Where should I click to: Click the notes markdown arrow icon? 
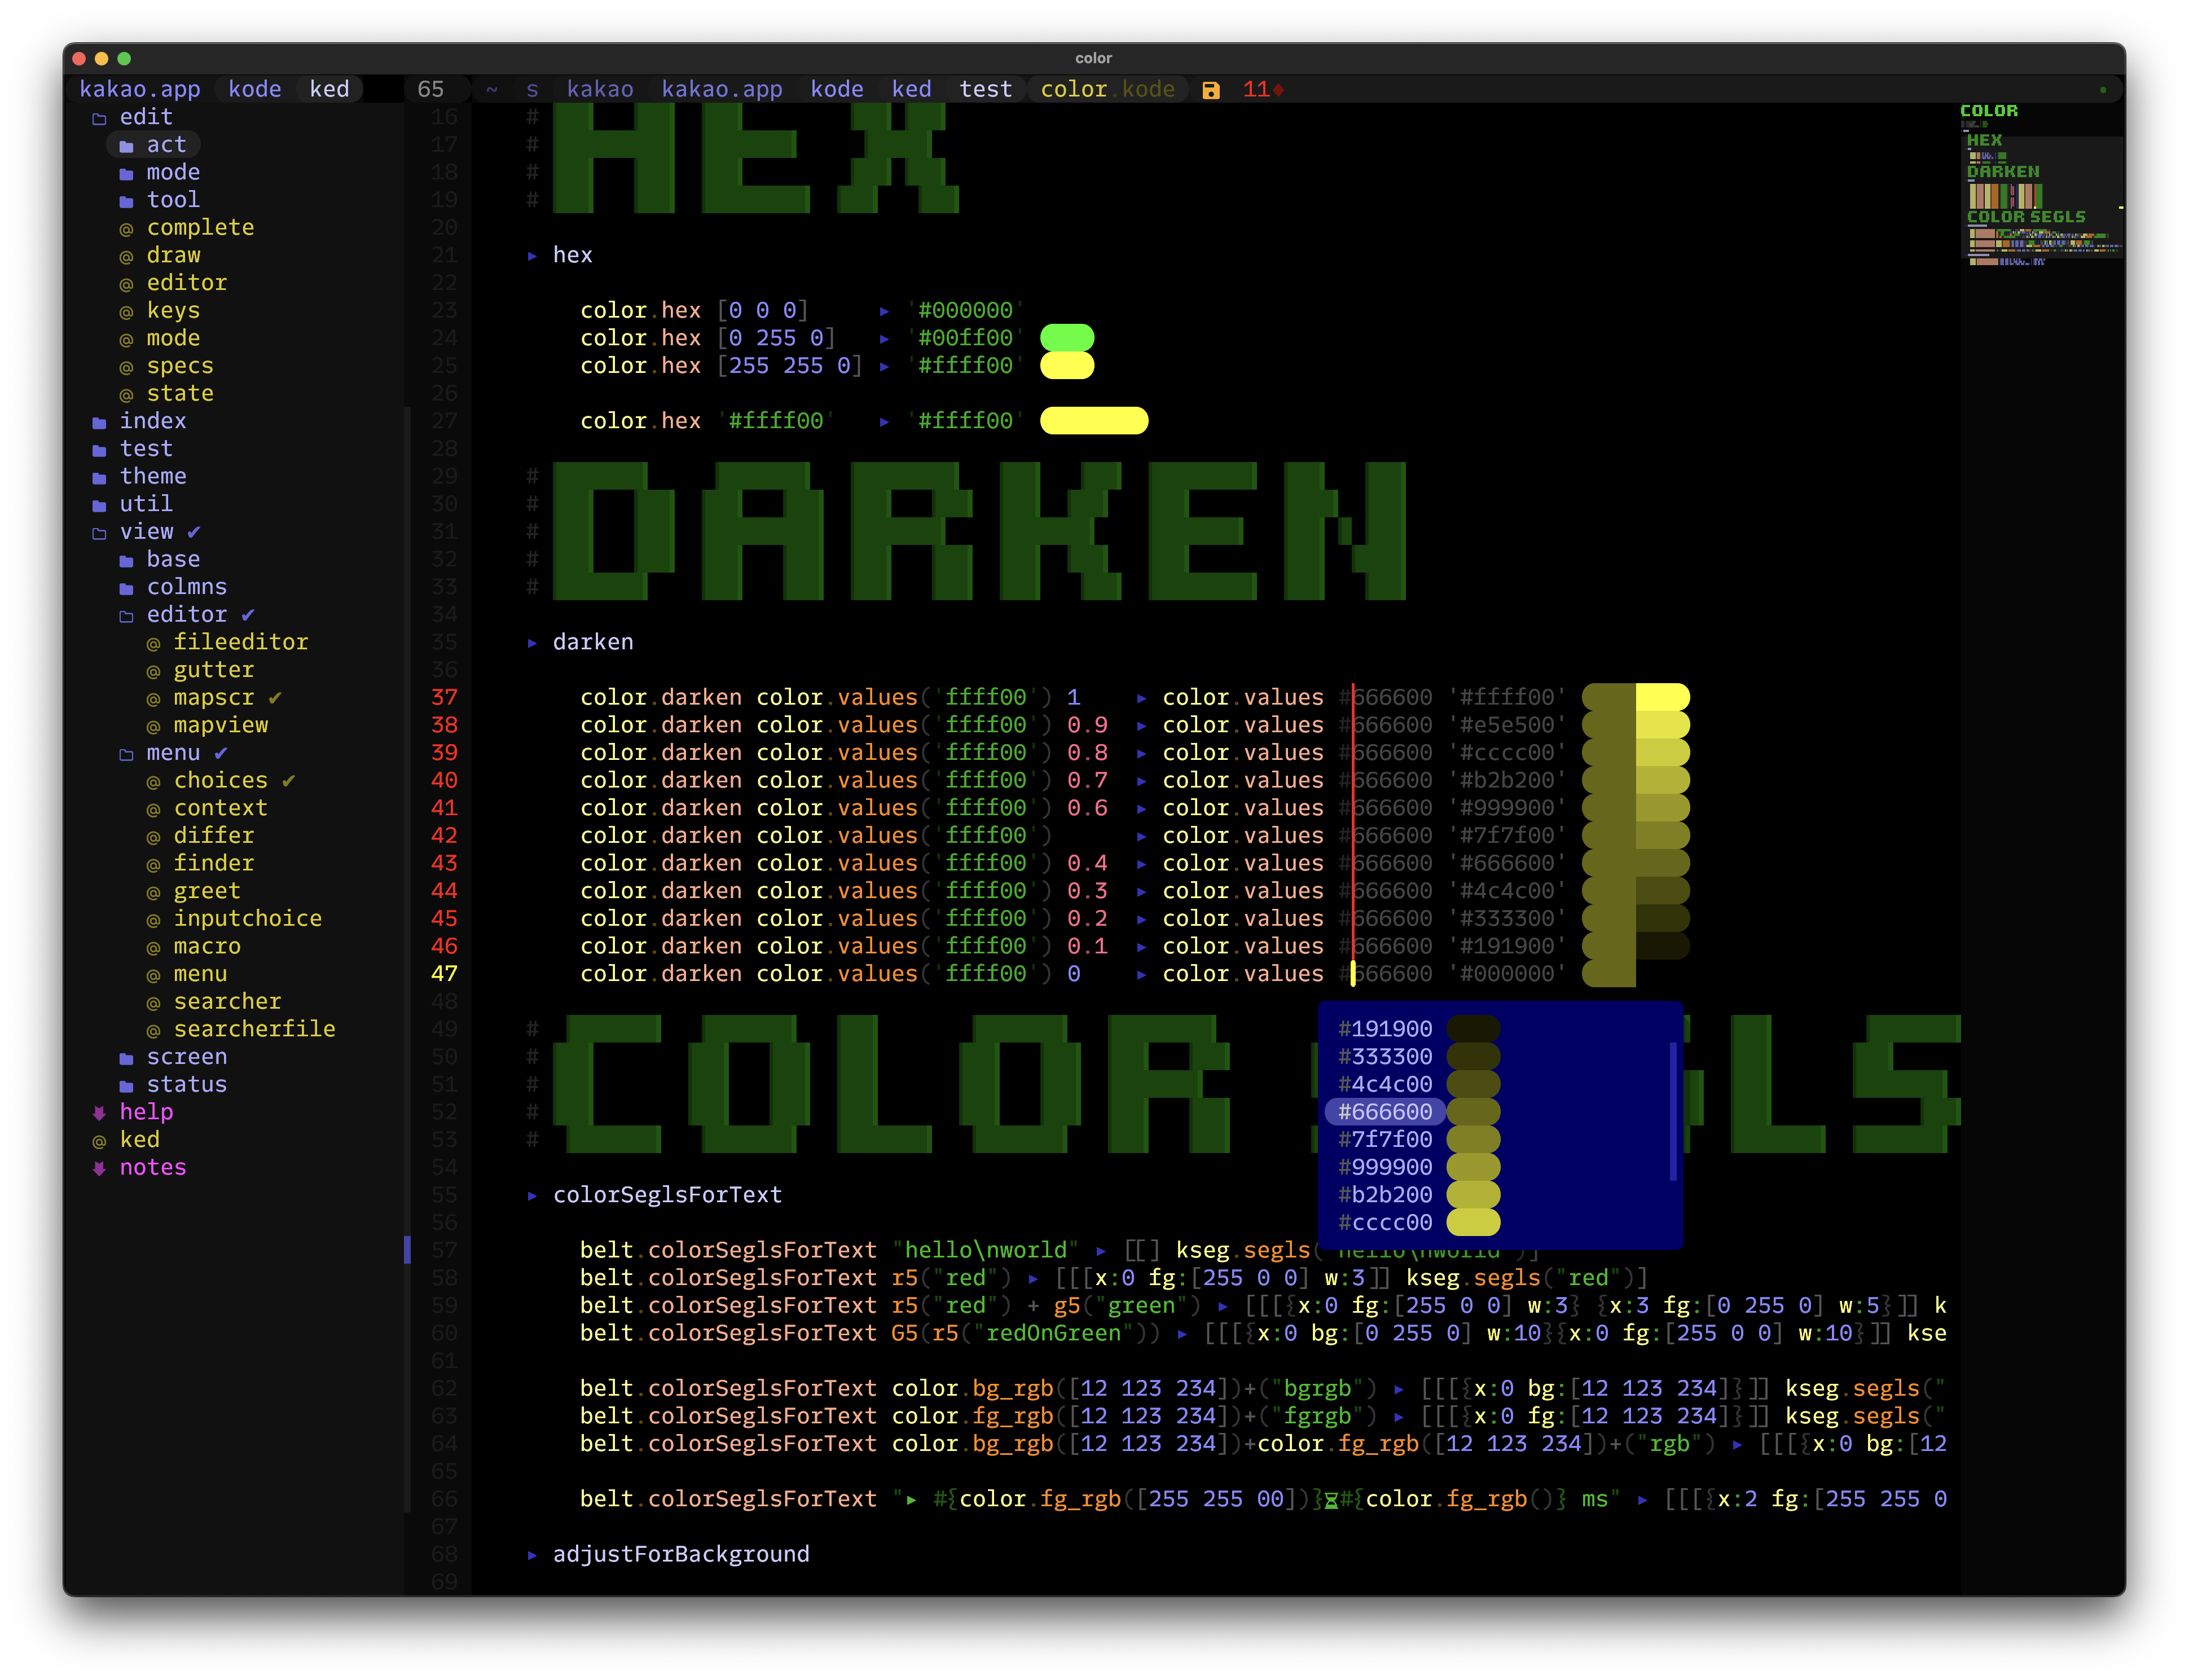[99, 1168]
